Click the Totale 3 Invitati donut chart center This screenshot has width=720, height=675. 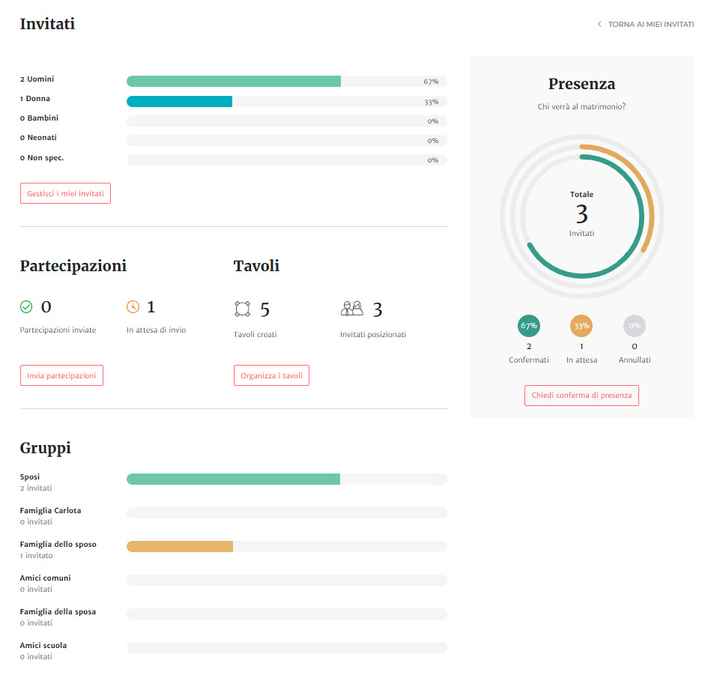coord(581,213)
